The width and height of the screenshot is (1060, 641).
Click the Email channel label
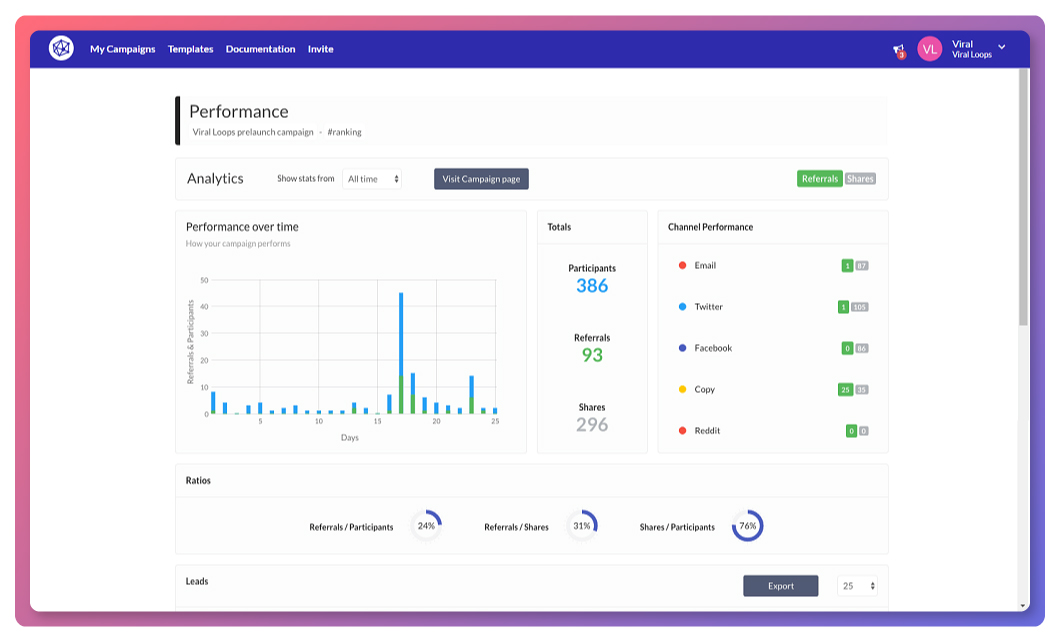coord(705,265)
